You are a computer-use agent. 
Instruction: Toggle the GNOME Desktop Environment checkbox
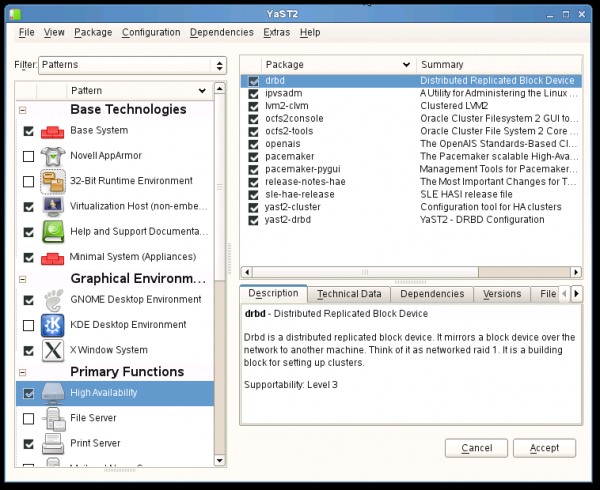pyautogui.click(x=28, y=300)
